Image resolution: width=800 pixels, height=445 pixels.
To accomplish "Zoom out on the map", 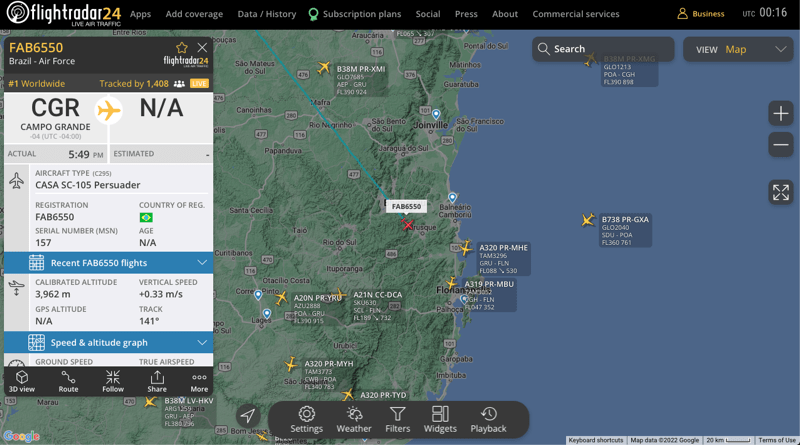I will (781, 144).
